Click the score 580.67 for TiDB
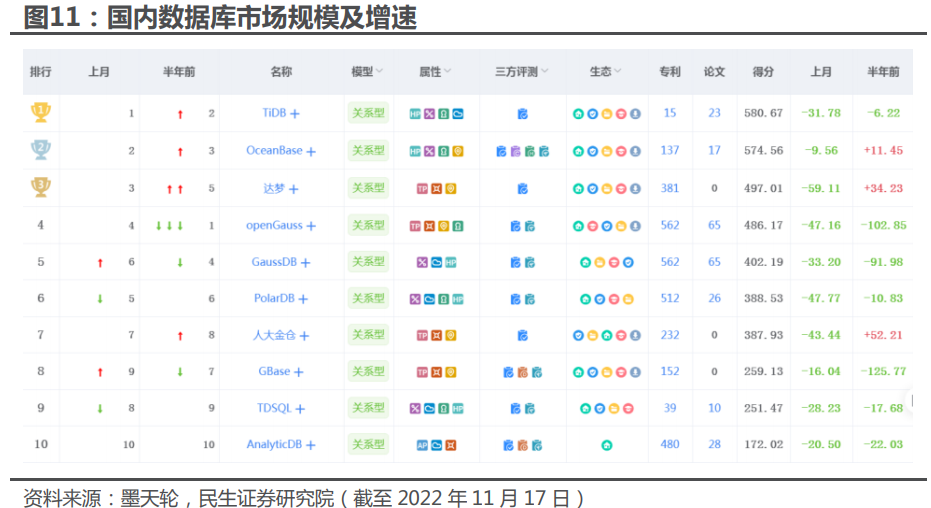This screenshot has height=508, width=931. tap(764, 113)
